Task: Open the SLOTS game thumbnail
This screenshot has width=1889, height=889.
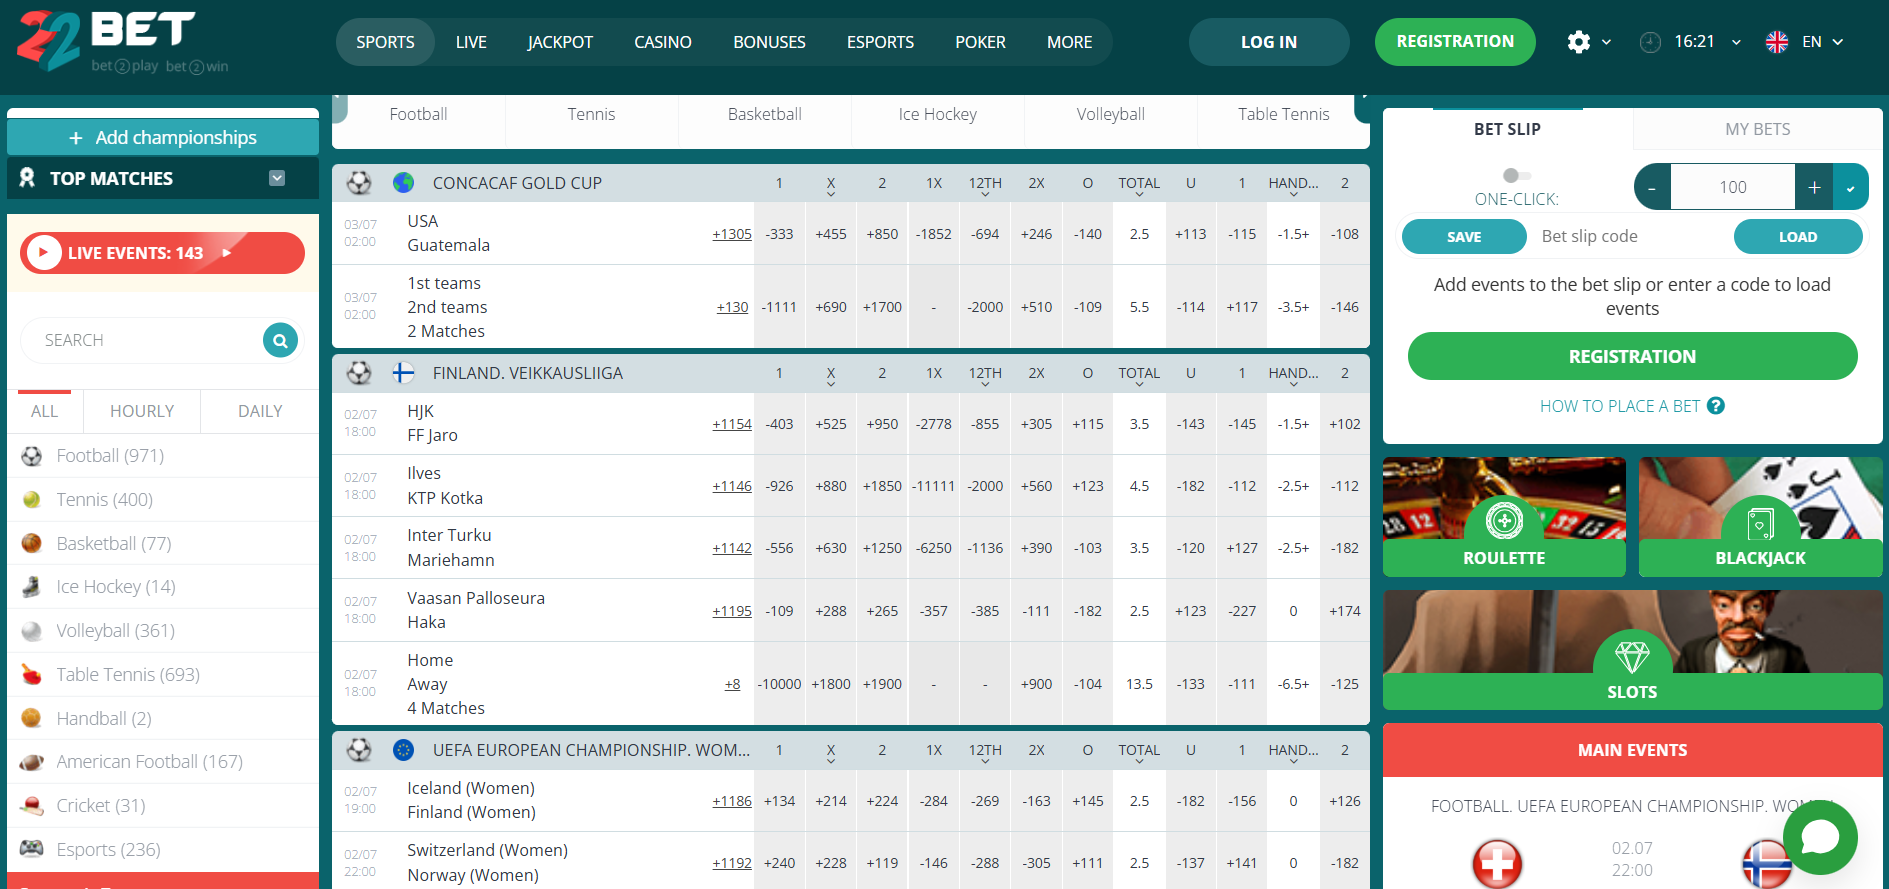Action: pos(1632,650)
